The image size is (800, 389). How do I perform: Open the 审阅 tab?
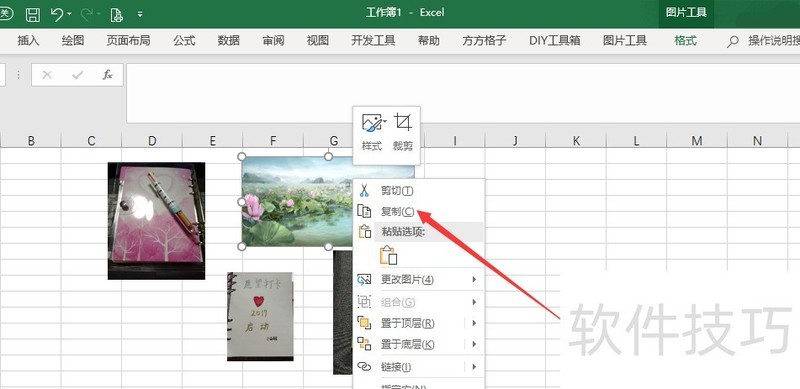273,41
